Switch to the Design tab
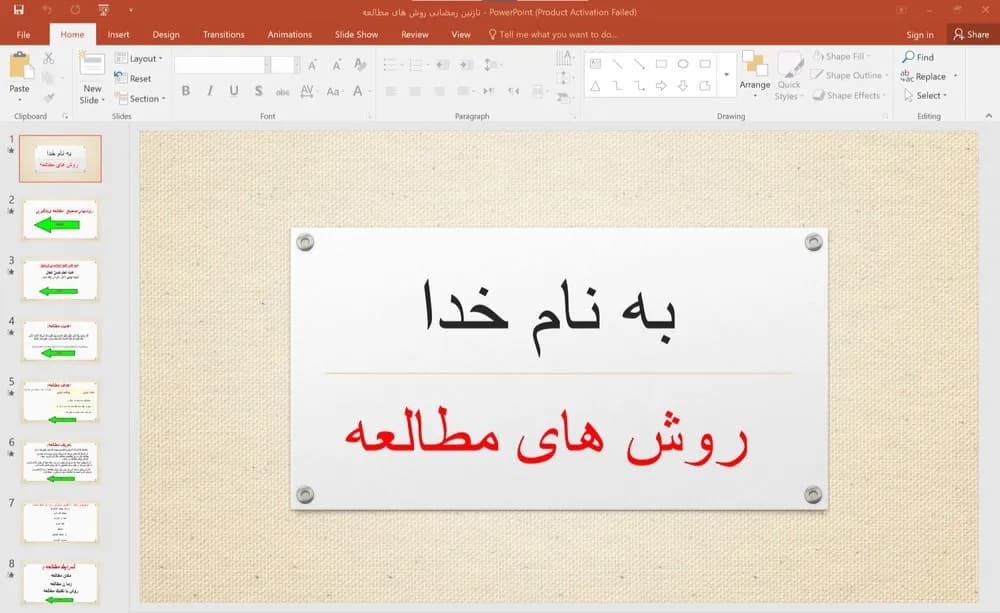 tap(166, 34)
